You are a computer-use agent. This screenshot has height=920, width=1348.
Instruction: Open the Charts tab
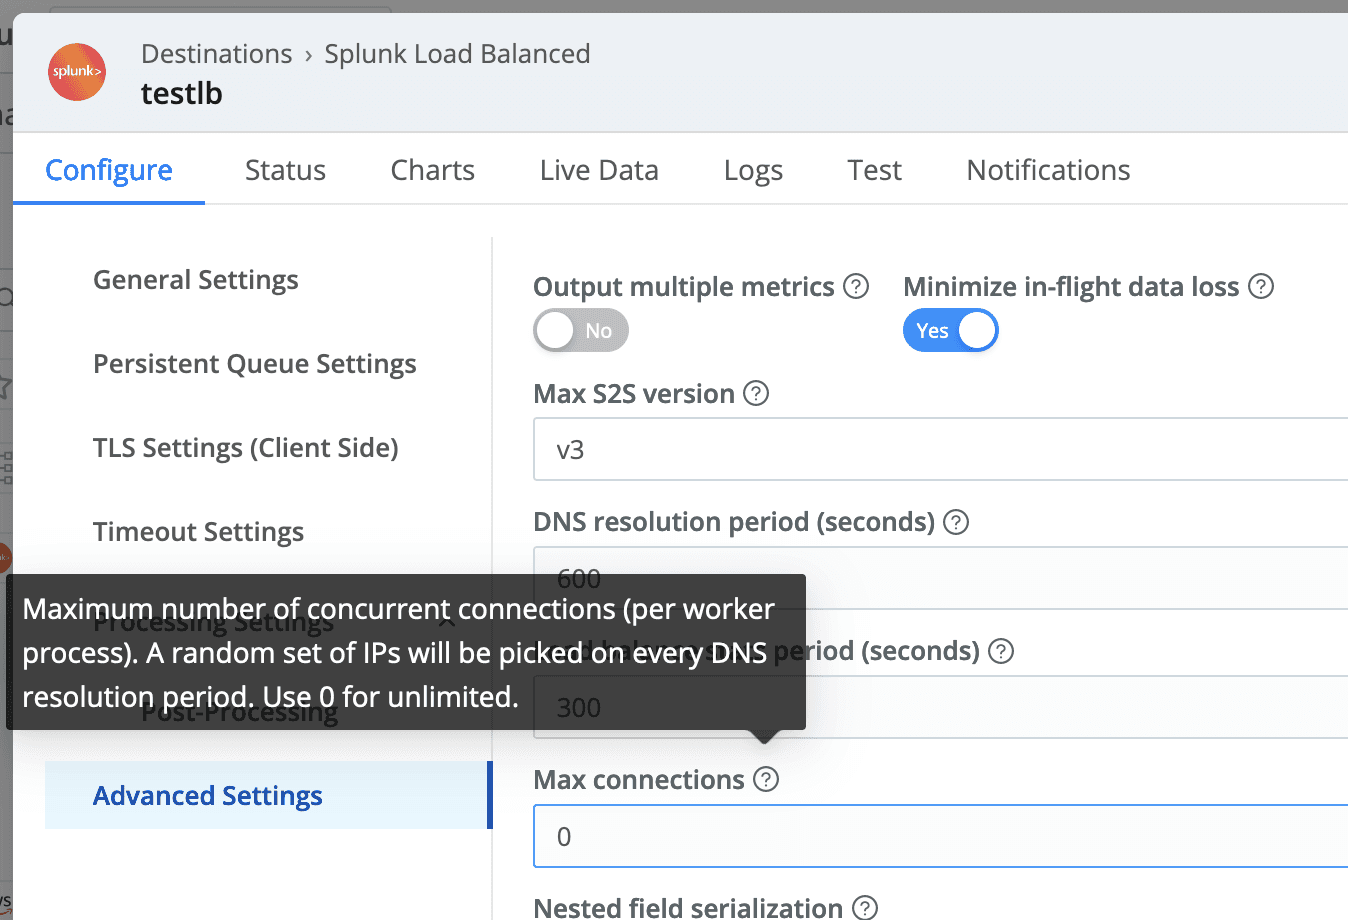click(432, 170)
